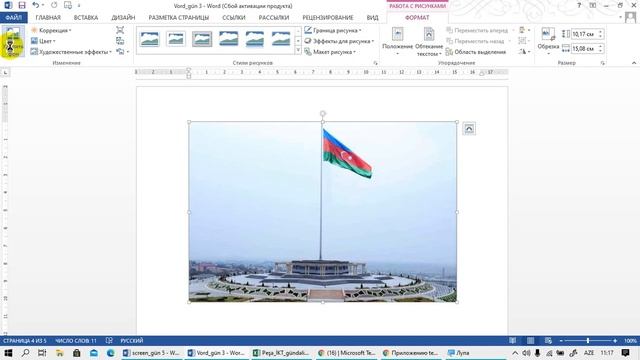Open Эффекты для рисунка effects menu
Viewport: 640px width, 360px height.
pos(339,41)
